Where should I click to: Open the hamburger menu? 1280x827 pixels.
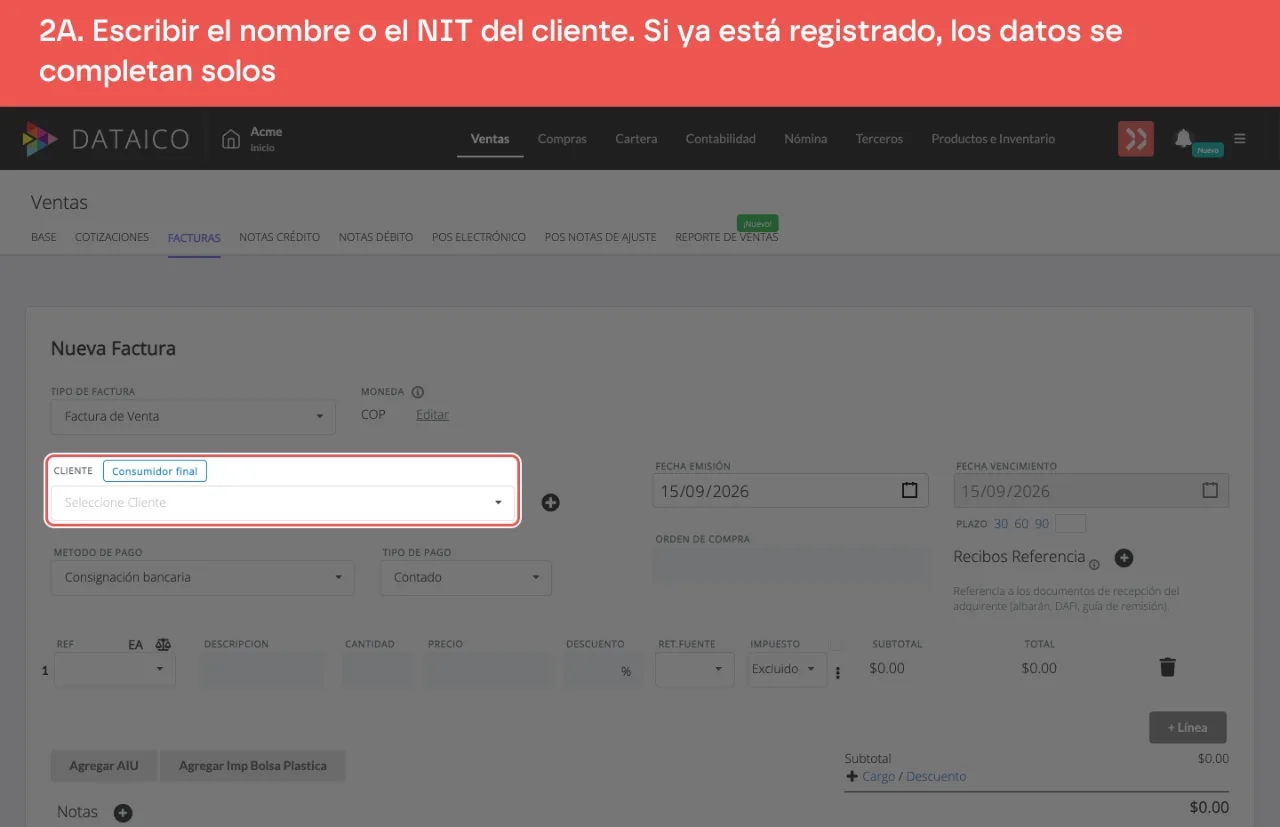click(x=1240, y=139)
